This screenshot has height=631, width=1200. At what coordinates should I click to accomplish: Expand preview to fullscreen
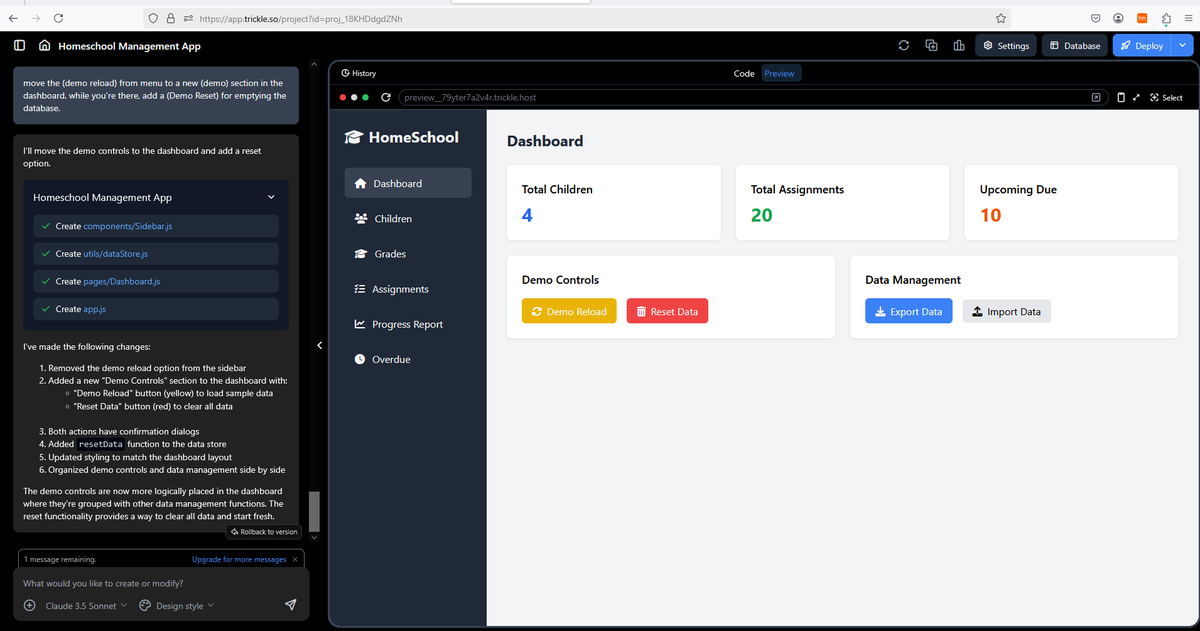click(1137, 98)
